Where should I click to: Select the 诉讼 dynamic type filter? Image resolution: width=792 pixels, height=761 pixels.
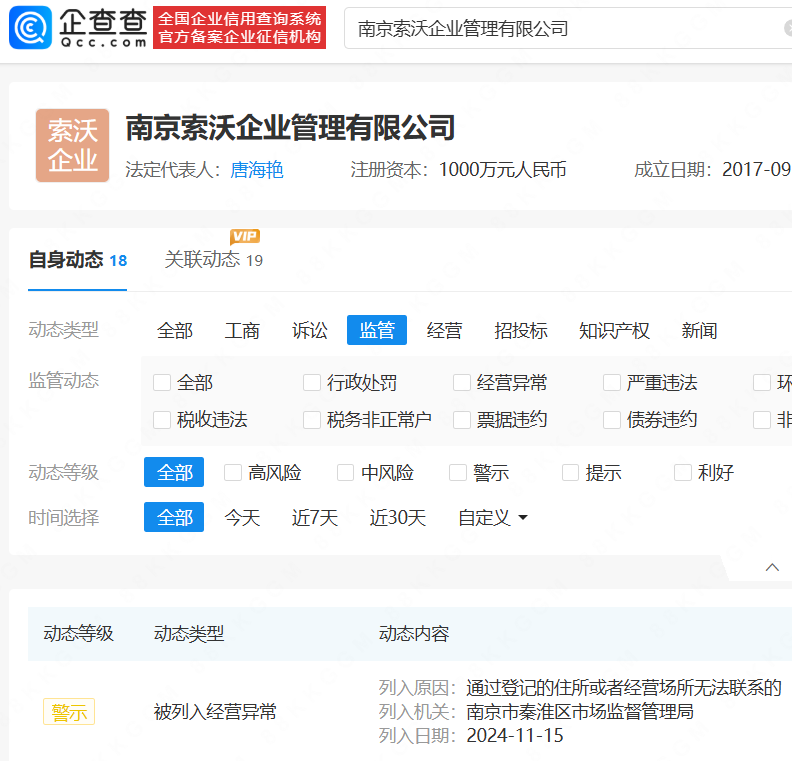(310, 331)
